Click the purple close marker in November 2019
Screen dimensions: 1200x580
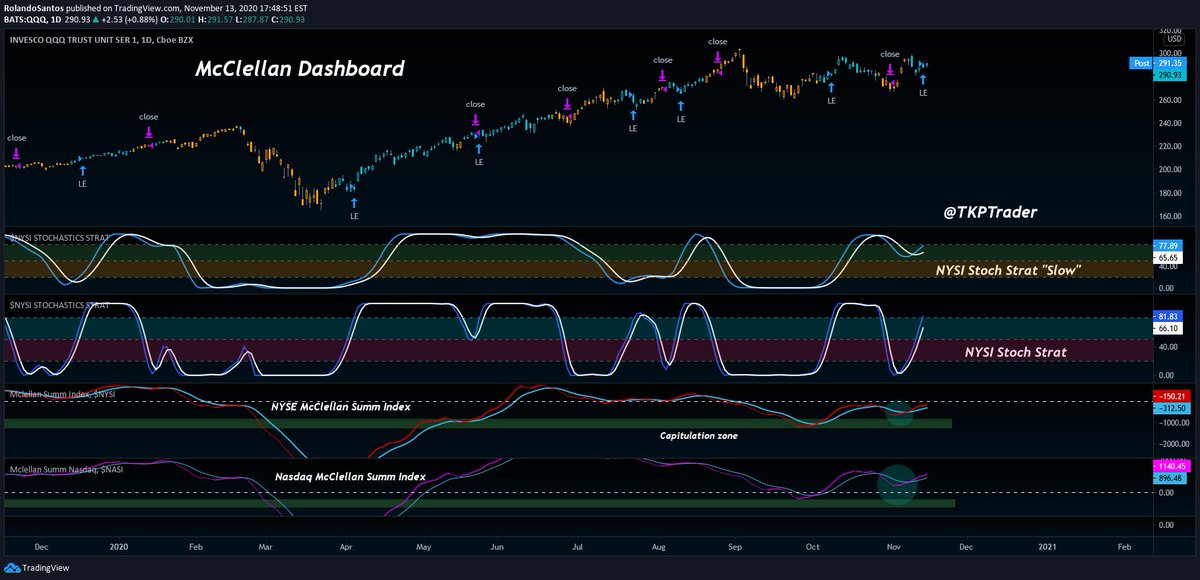(x=17, y=153)
